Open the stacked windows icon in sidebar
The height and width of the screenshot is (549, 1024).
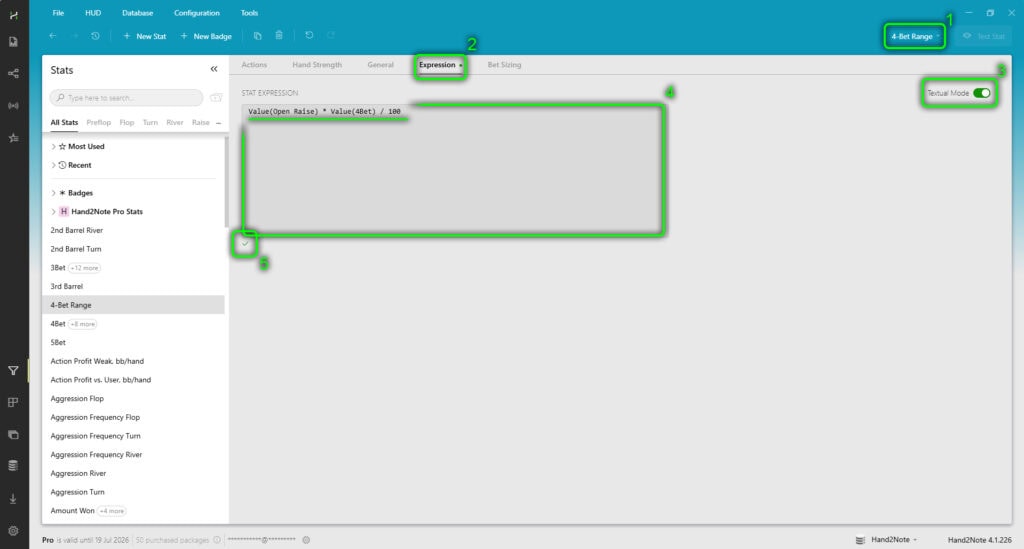coord(13,435)
